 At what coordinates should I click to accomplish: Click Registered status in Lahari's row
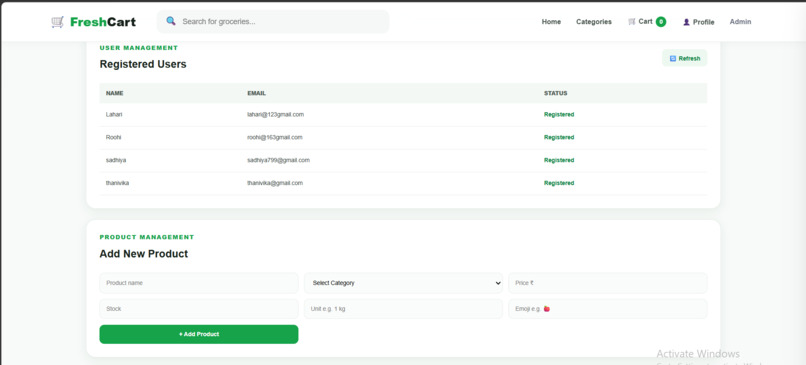(x=559, y=115)
